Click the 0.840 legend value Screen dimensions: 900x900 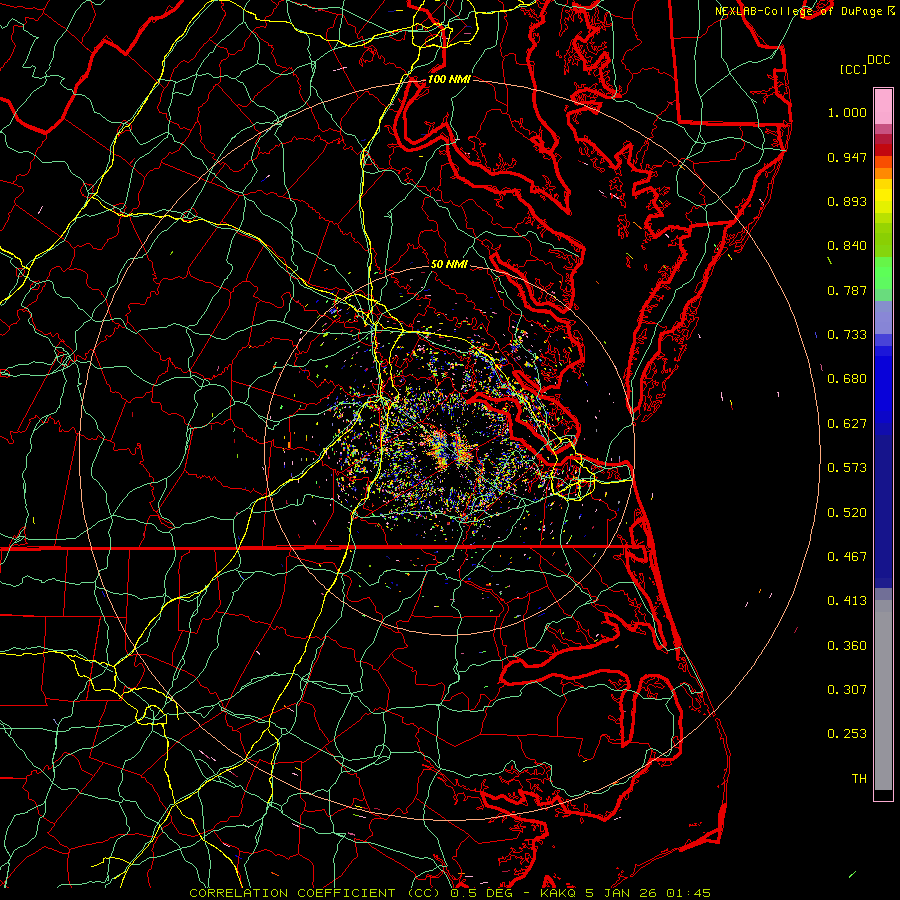tap(847, 246)
